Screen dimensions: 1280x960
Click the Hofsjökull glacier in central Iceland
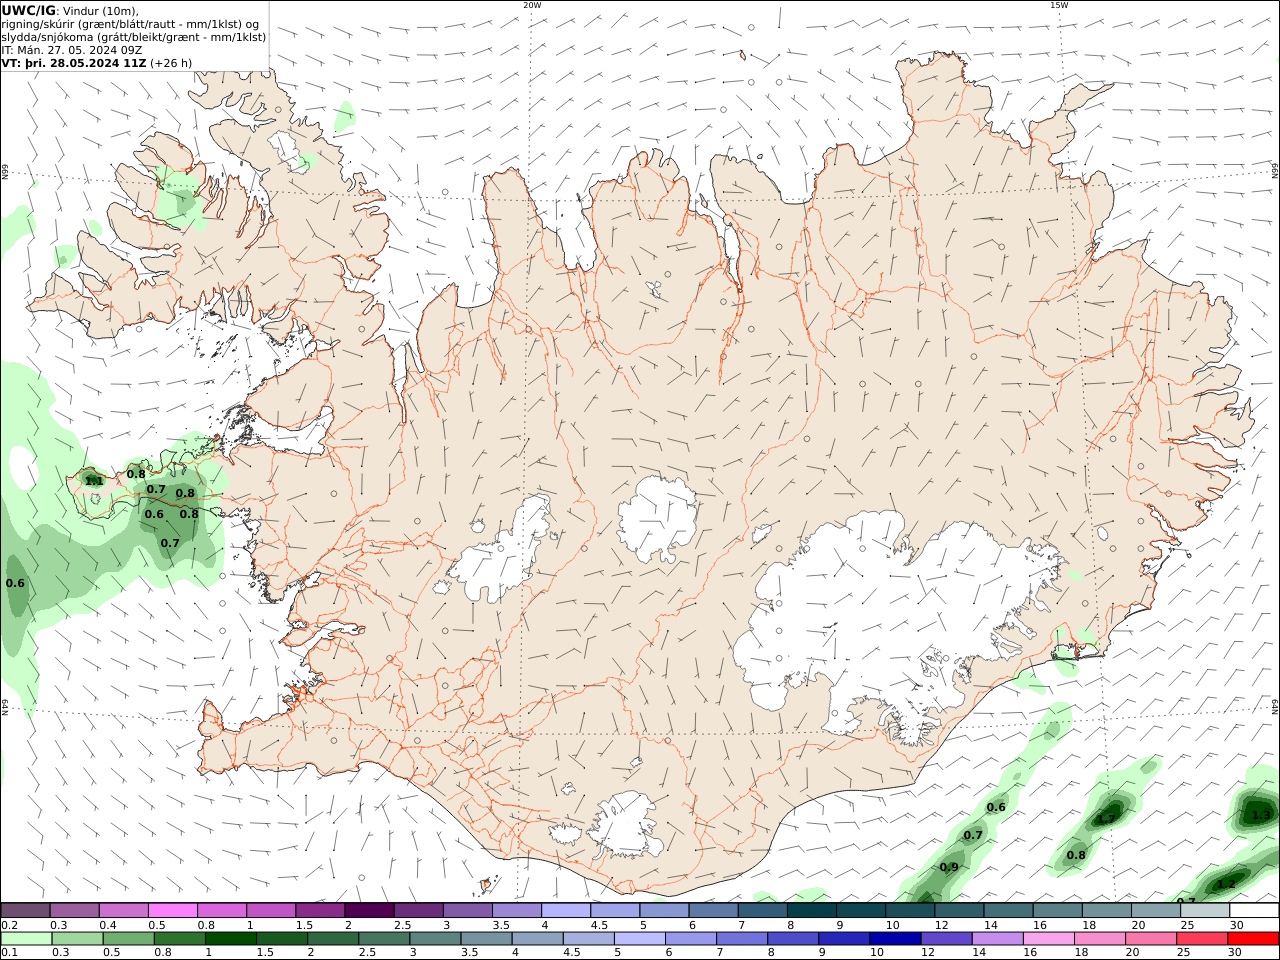tap(658, 518)
